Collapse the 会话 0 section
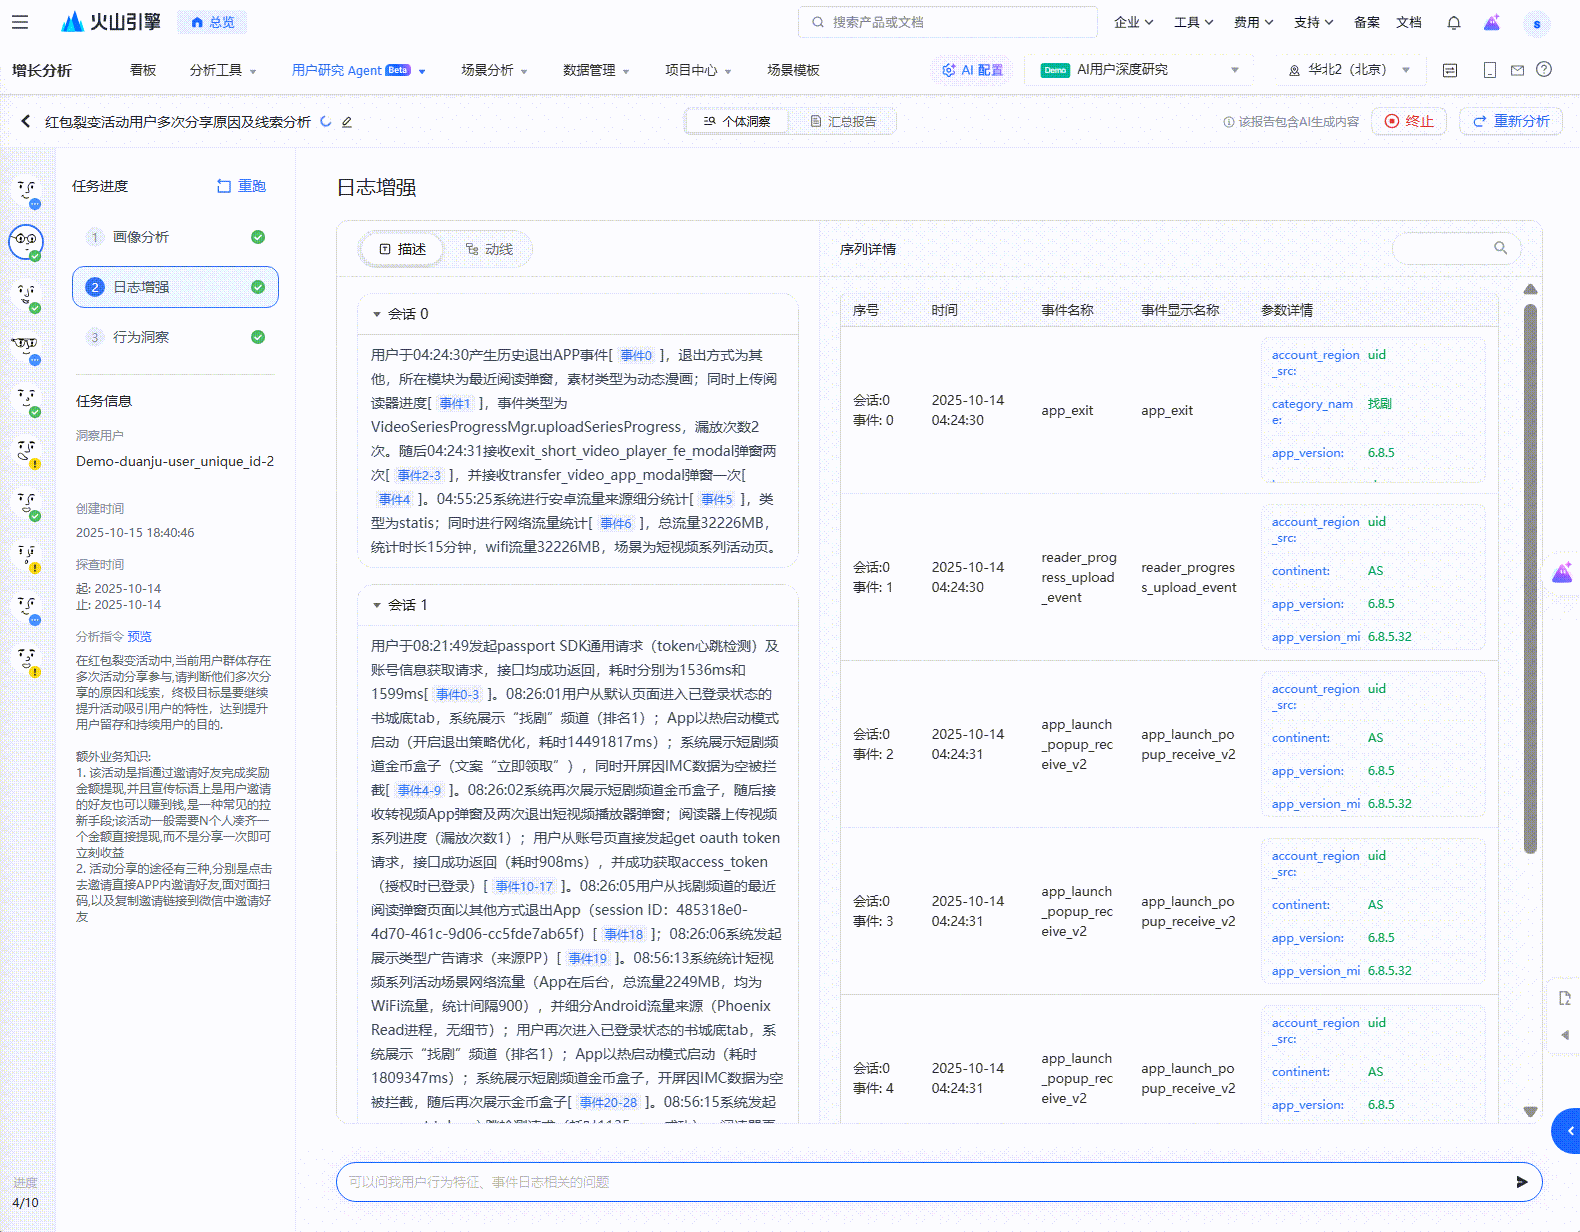Image resolution: width=1580 pixels, height=1232 pixels. [x=377, y=314]
